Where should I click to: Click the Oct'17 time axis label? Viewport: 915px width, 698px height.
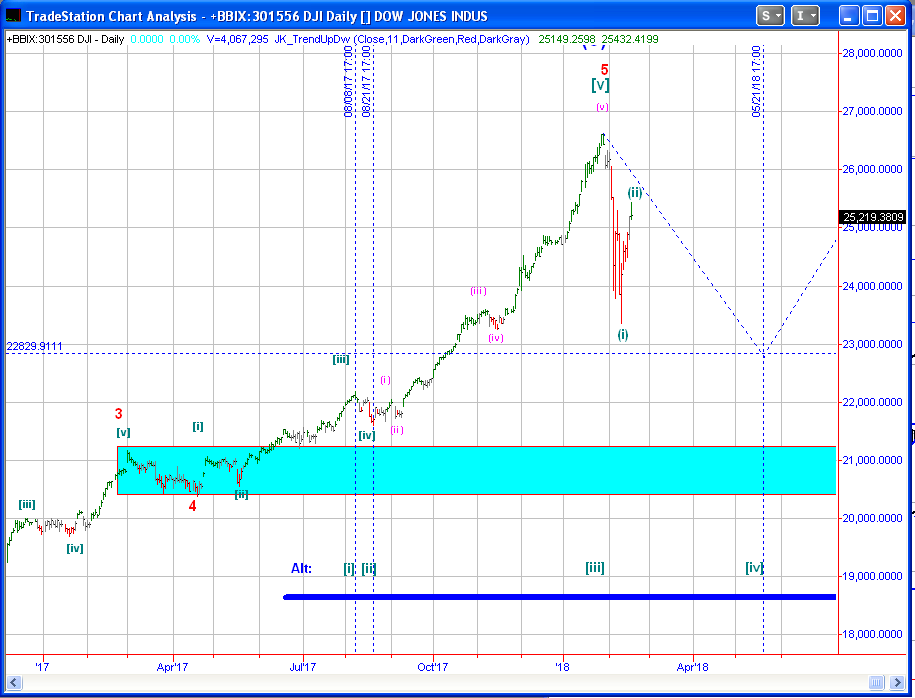(x=433, y=666)
